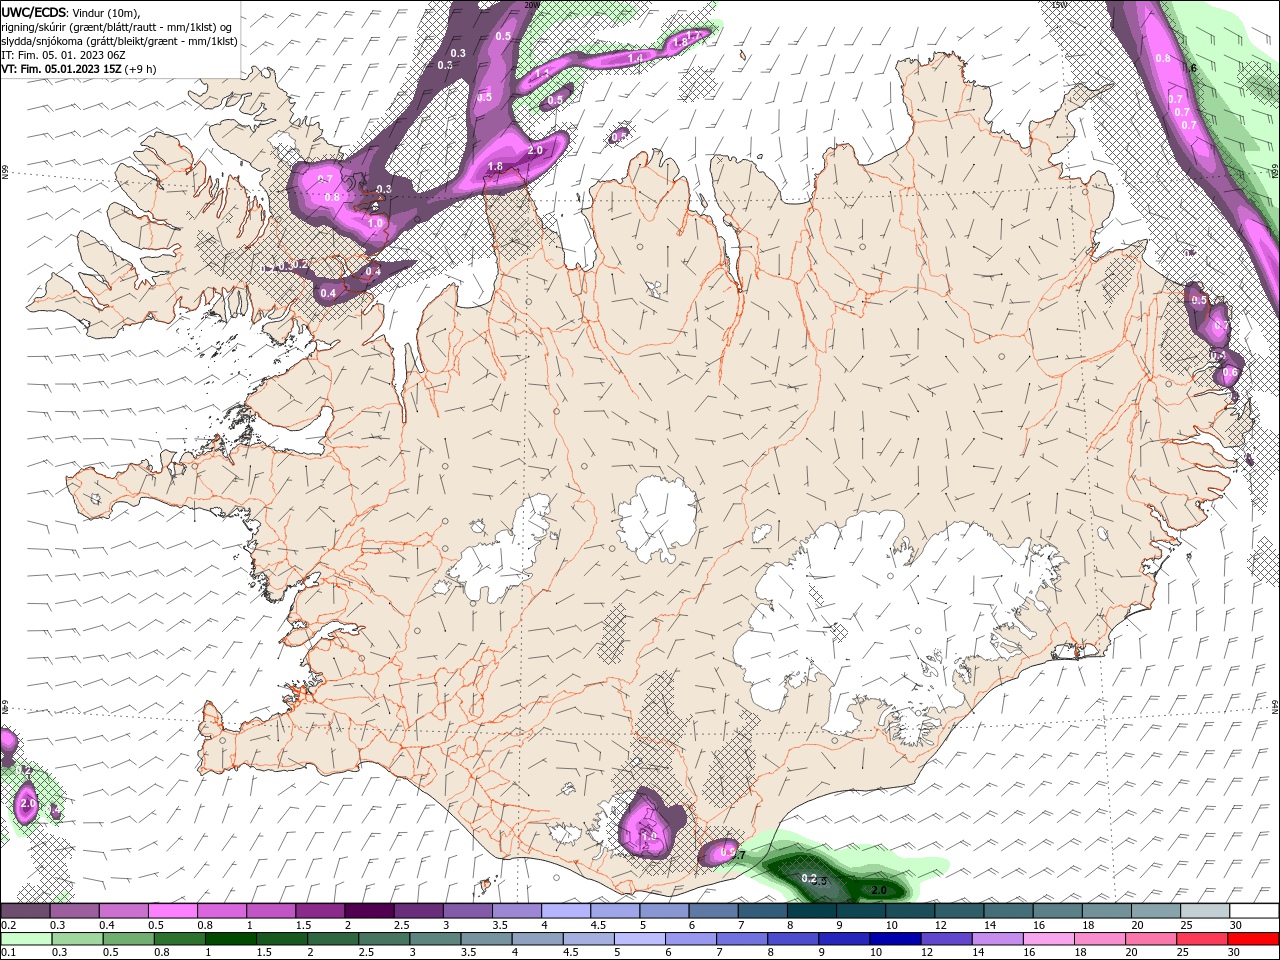Click the 0.4 label under upper legend scale

pos(107,925)
